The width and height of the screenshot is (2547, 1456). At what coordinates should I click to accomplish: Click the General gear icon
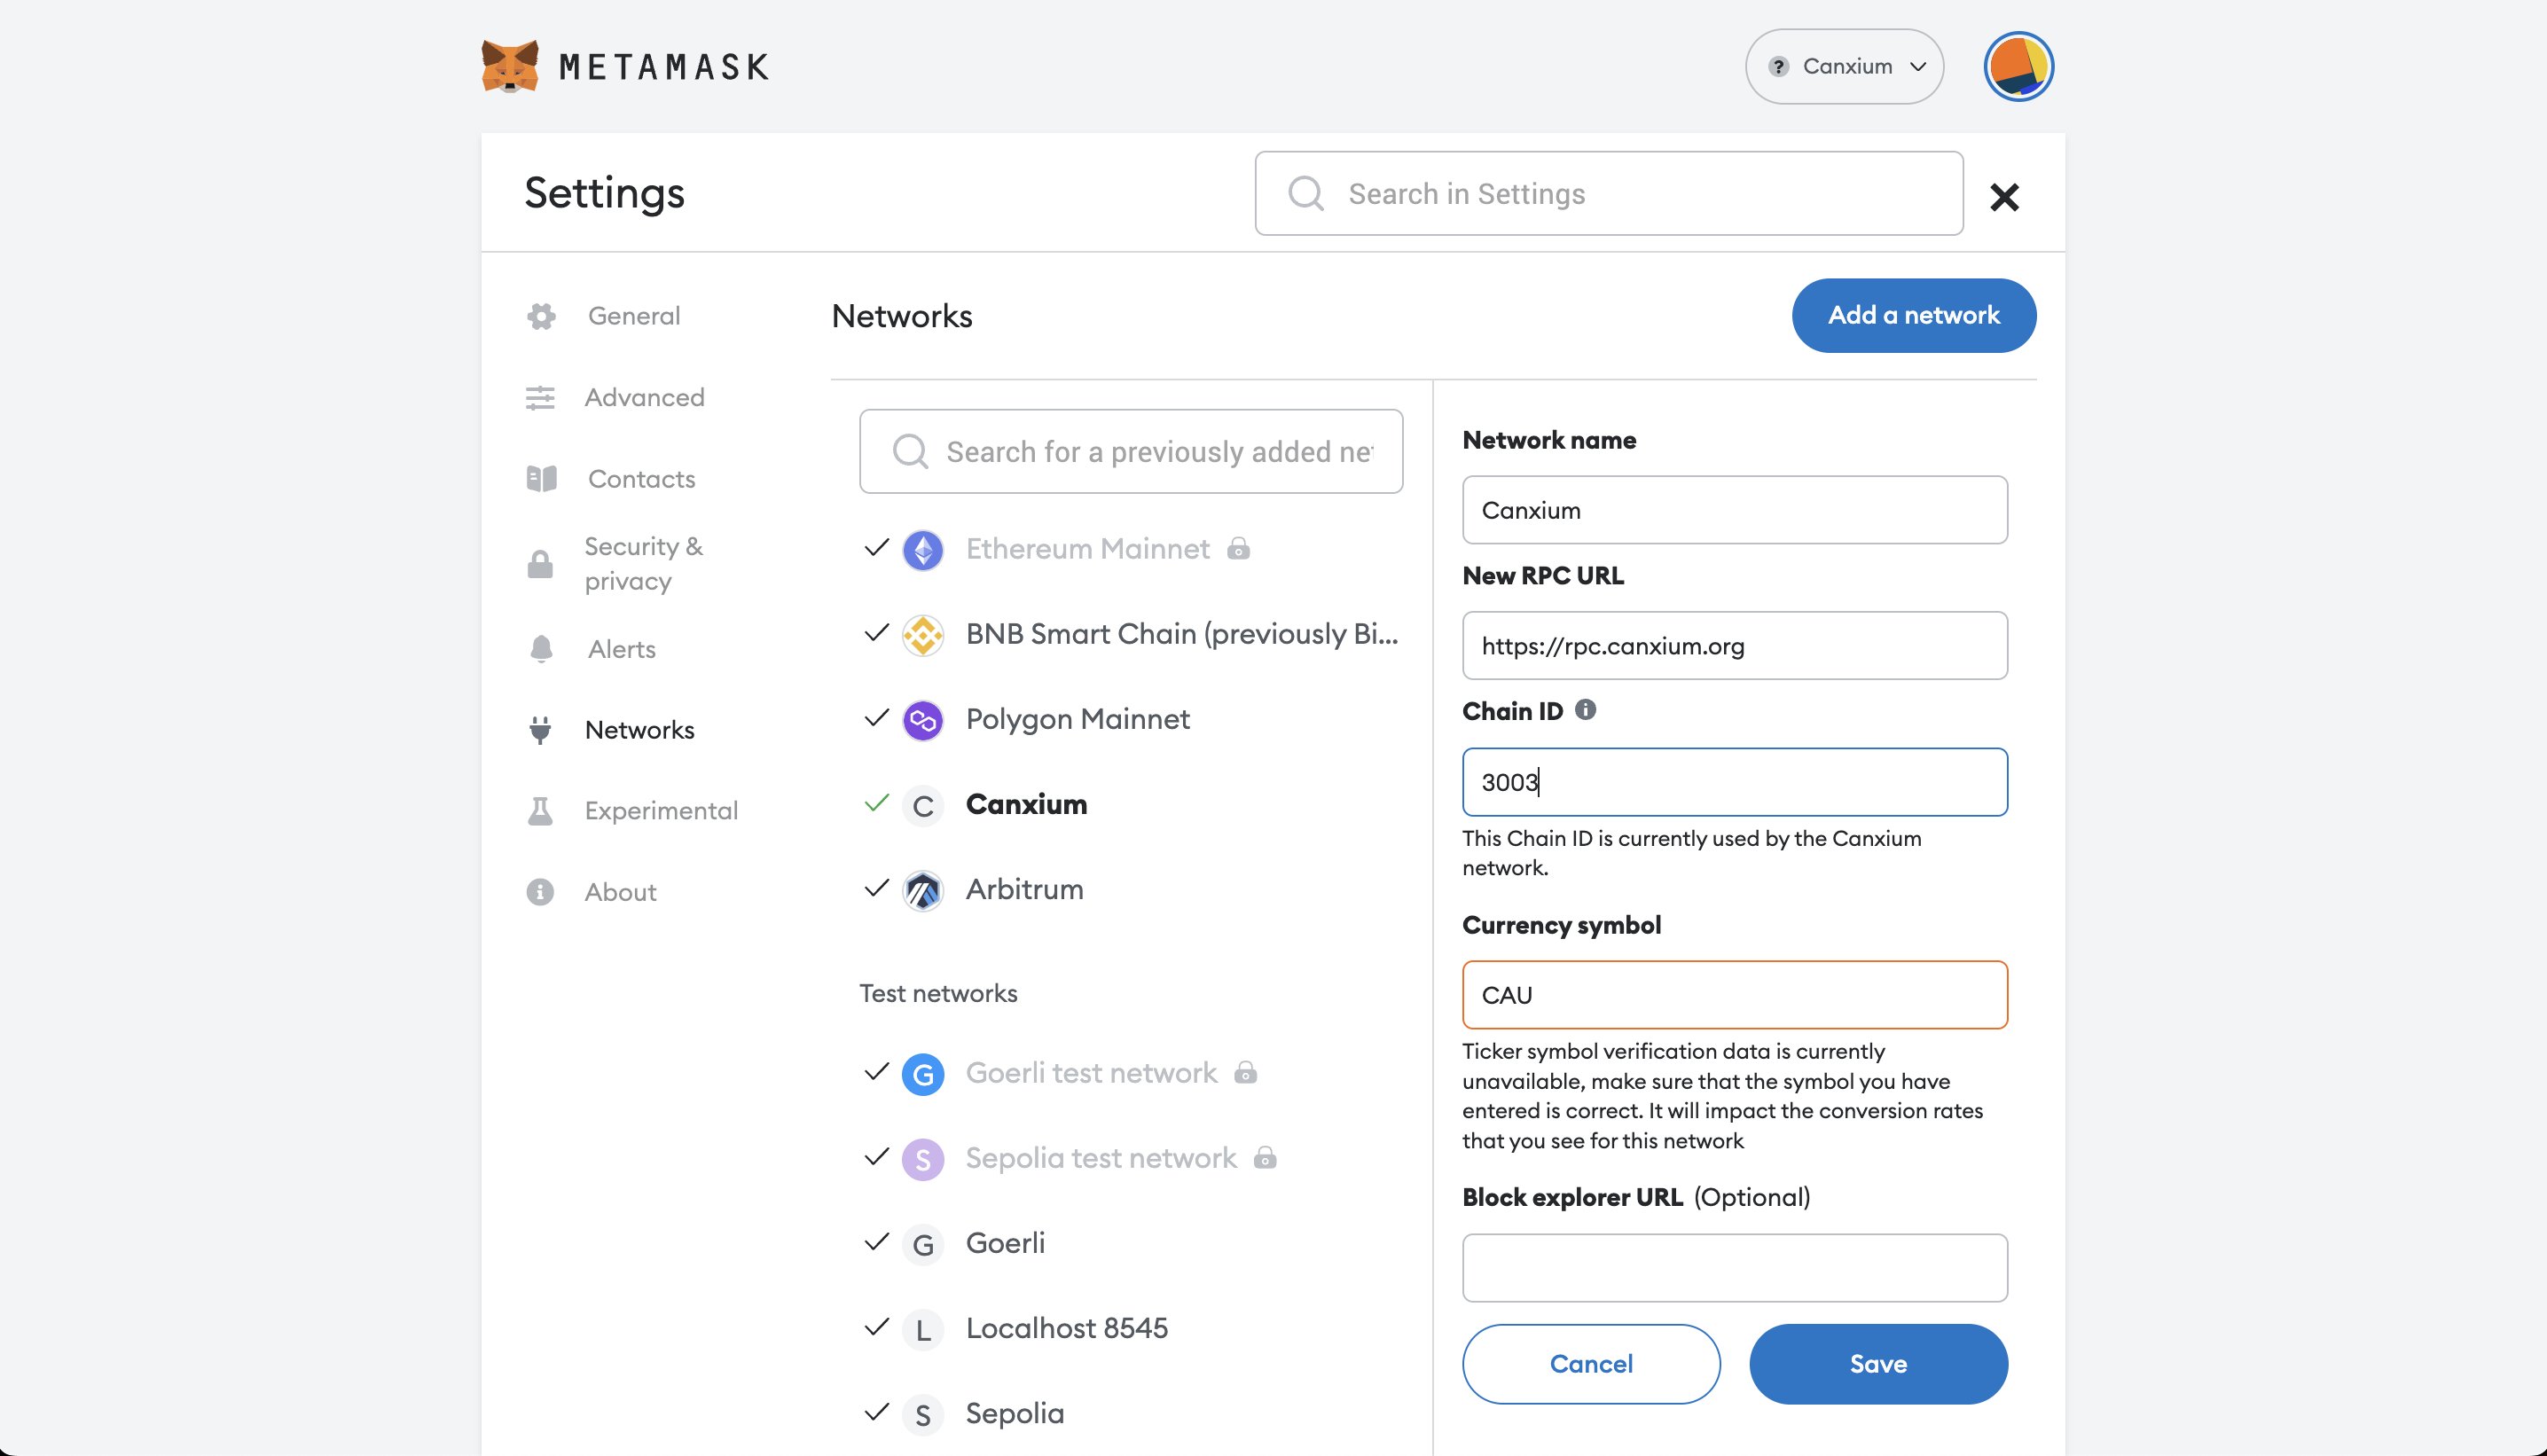click(x=541, y=316)
